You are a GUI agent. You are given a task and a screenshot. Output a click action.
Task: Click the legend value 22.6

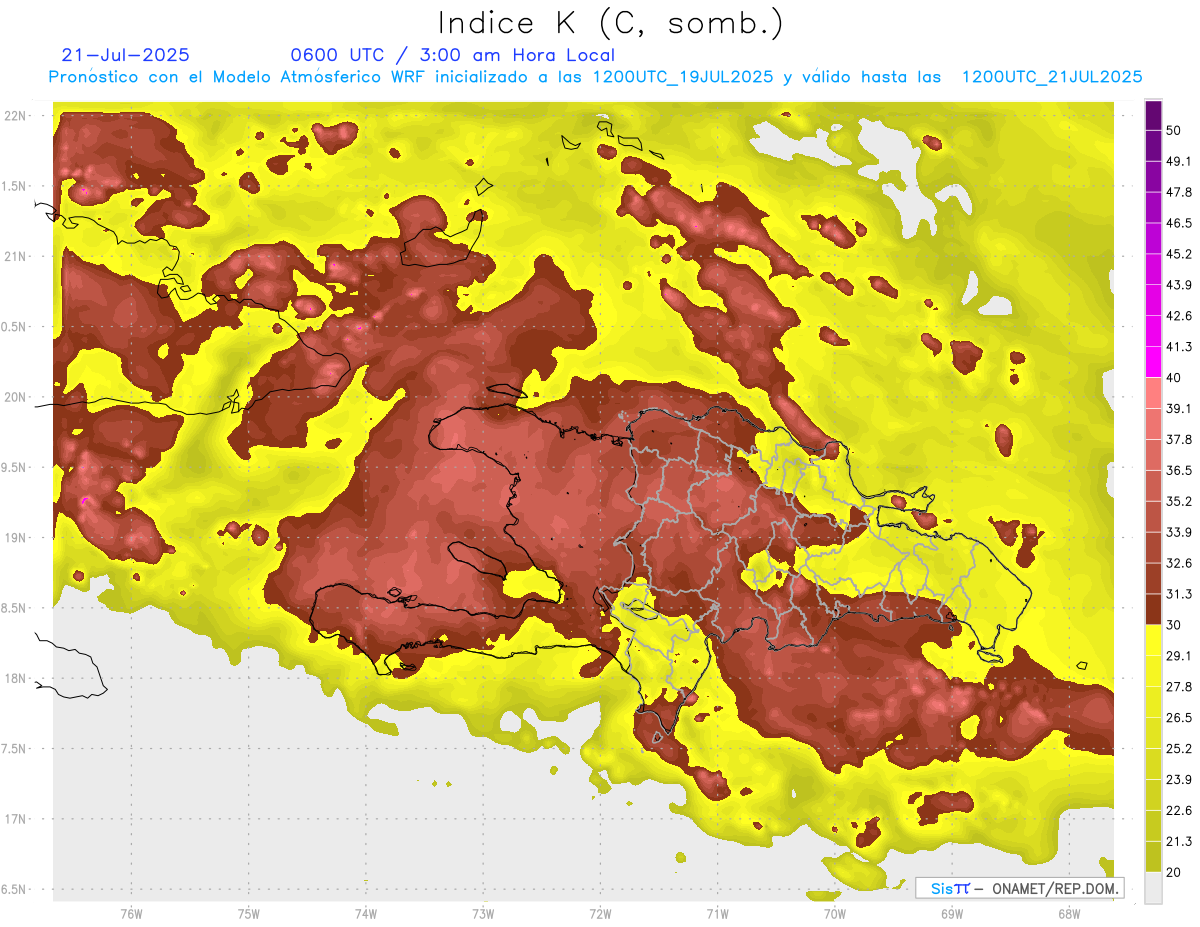click(x=1180, y=811)
